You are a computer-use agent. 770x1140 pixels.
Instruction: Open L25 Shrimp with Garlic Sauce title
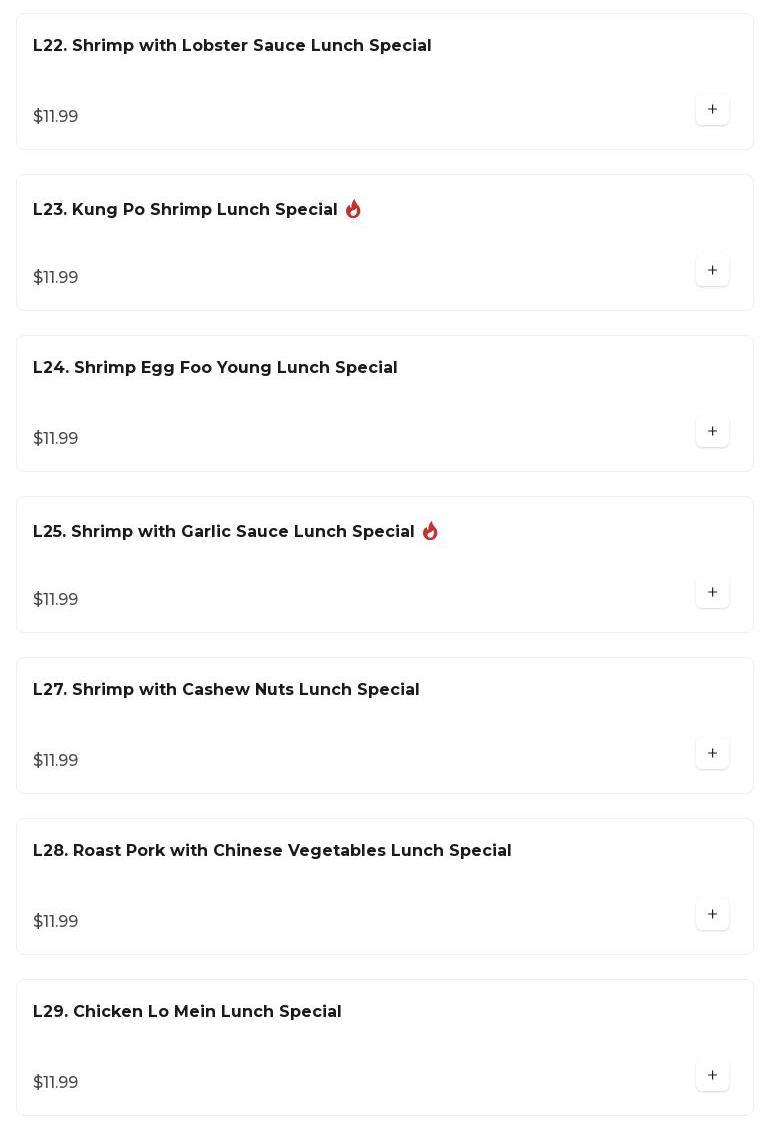pyautogui.click(x=223, y=532)
